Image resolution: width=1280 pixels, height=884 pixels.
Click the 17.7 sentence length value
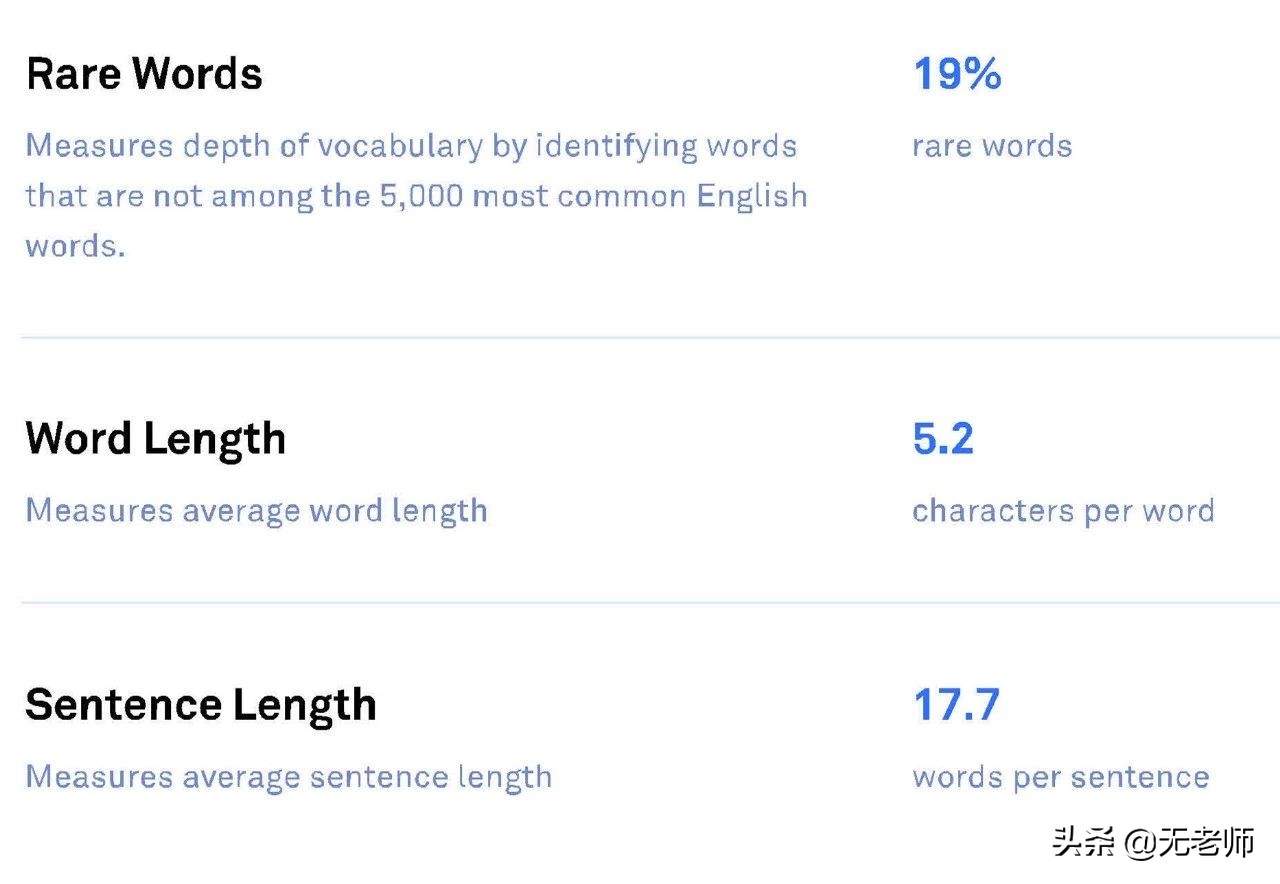tap(956, 705)
